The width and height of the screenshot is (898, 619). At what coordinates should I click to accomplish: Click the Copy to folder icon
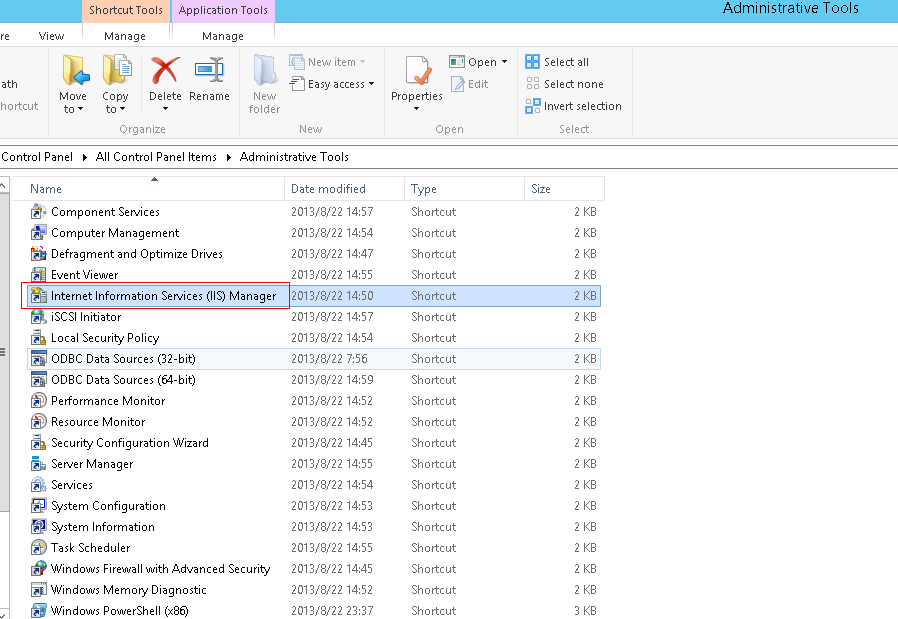coord(116,70)
